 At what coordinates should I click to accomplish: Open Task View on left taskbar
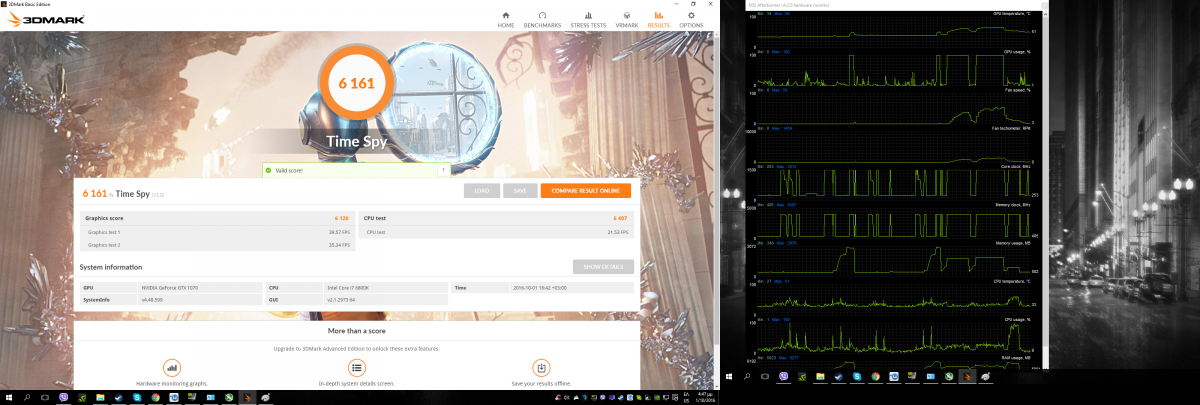click(x=45, y=398)
